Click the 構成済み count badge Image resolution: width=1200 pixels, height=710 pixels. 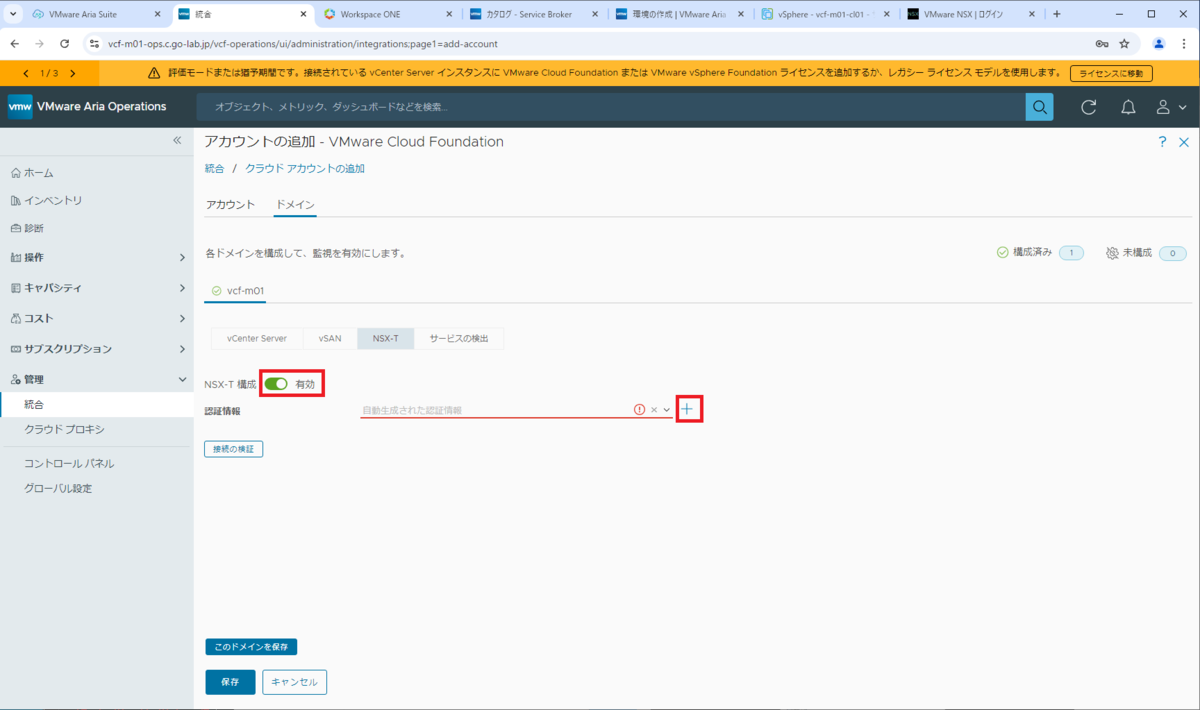click(1071, 253)
